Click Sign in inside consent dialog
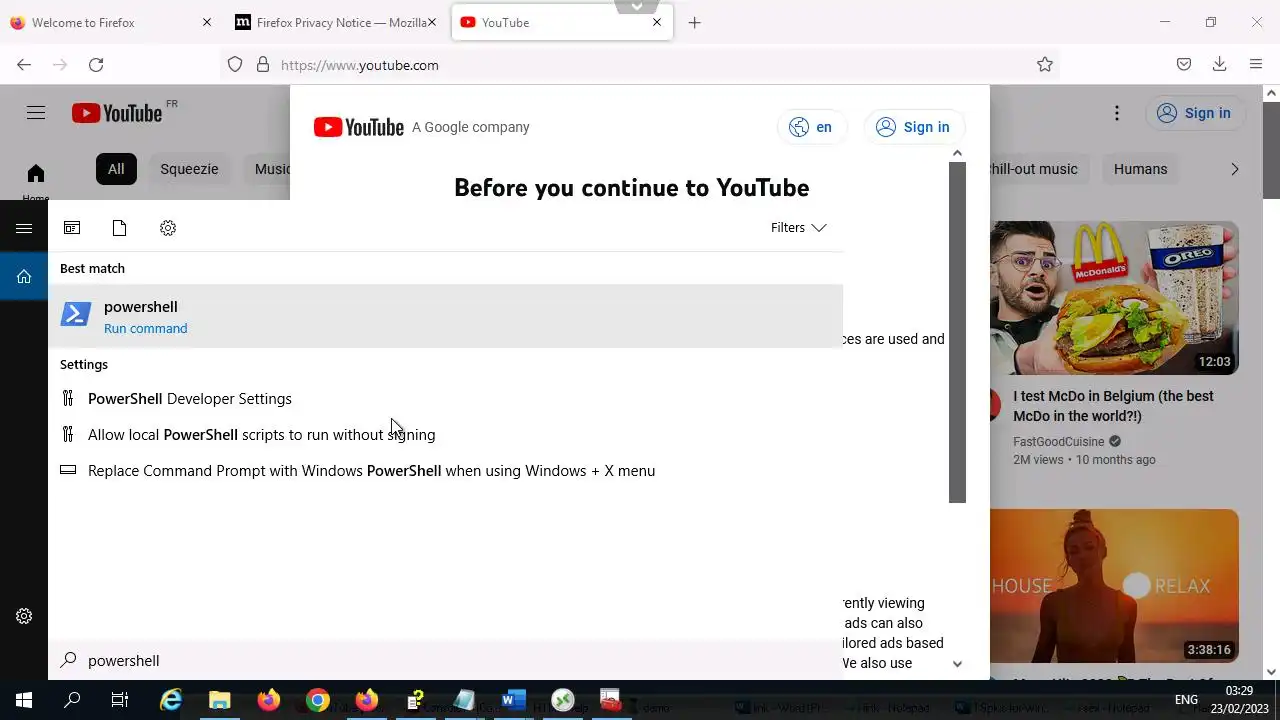This screenshot has width=1280, height=720. 913,127
